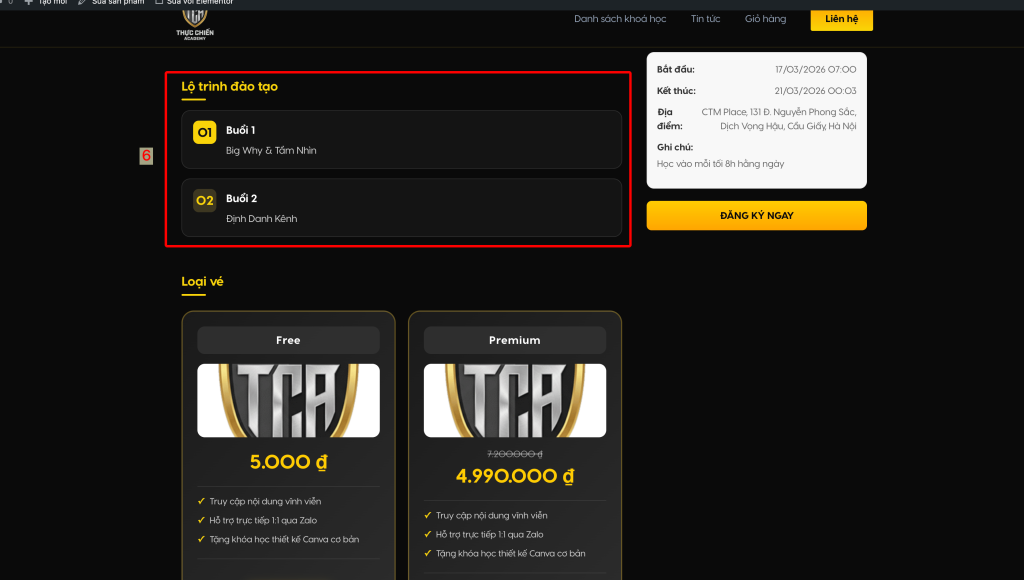The image size is (1024, 580).
Task: Click the Elementor edit icon in admin bar
Action: click(x=159, y=2)
